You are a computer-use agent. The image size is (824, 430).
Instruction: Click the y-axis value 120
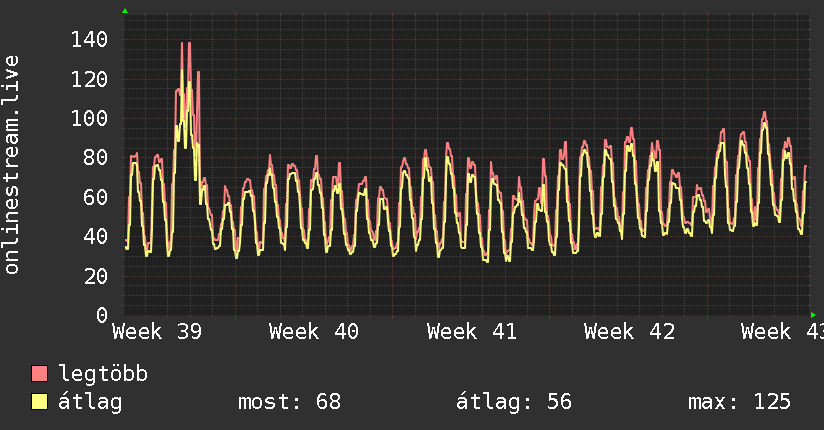[89, 79]
